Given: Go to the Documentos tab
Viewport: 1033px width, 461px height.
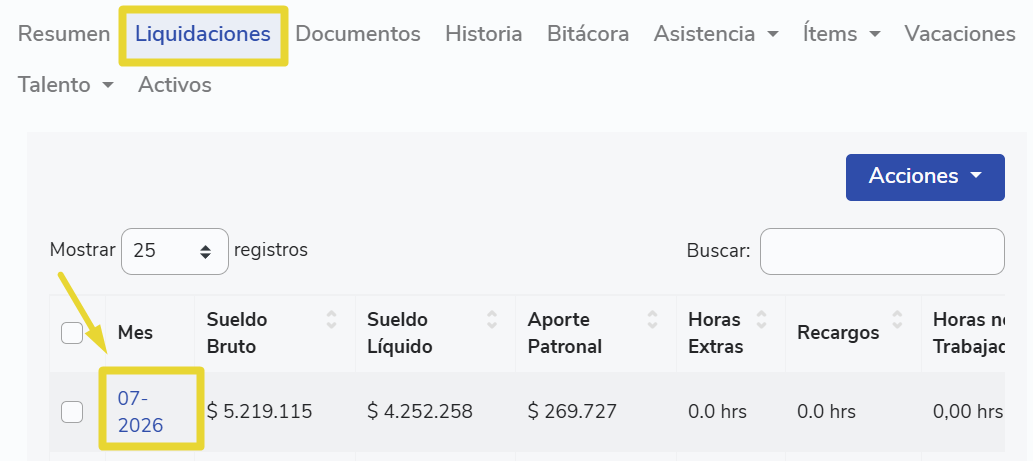Looking at the screenshot, I should (x=358, y=34).
